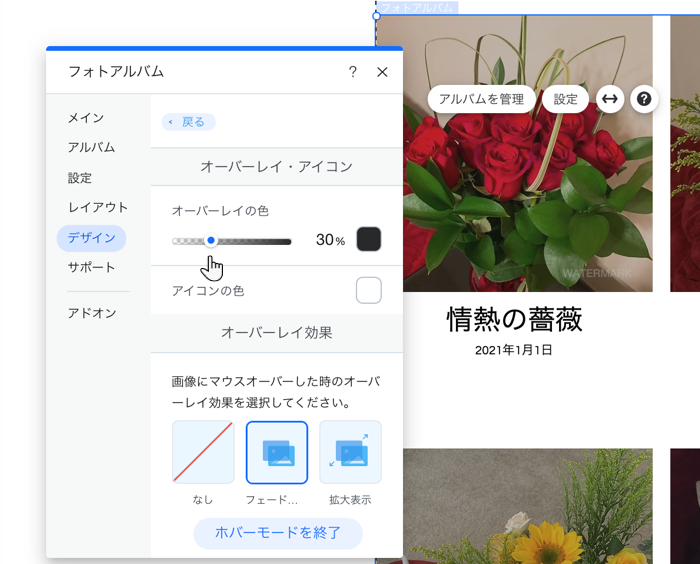Go back with the 戻る button
This screenshot has width=700, height=564.
click(188, 122)
